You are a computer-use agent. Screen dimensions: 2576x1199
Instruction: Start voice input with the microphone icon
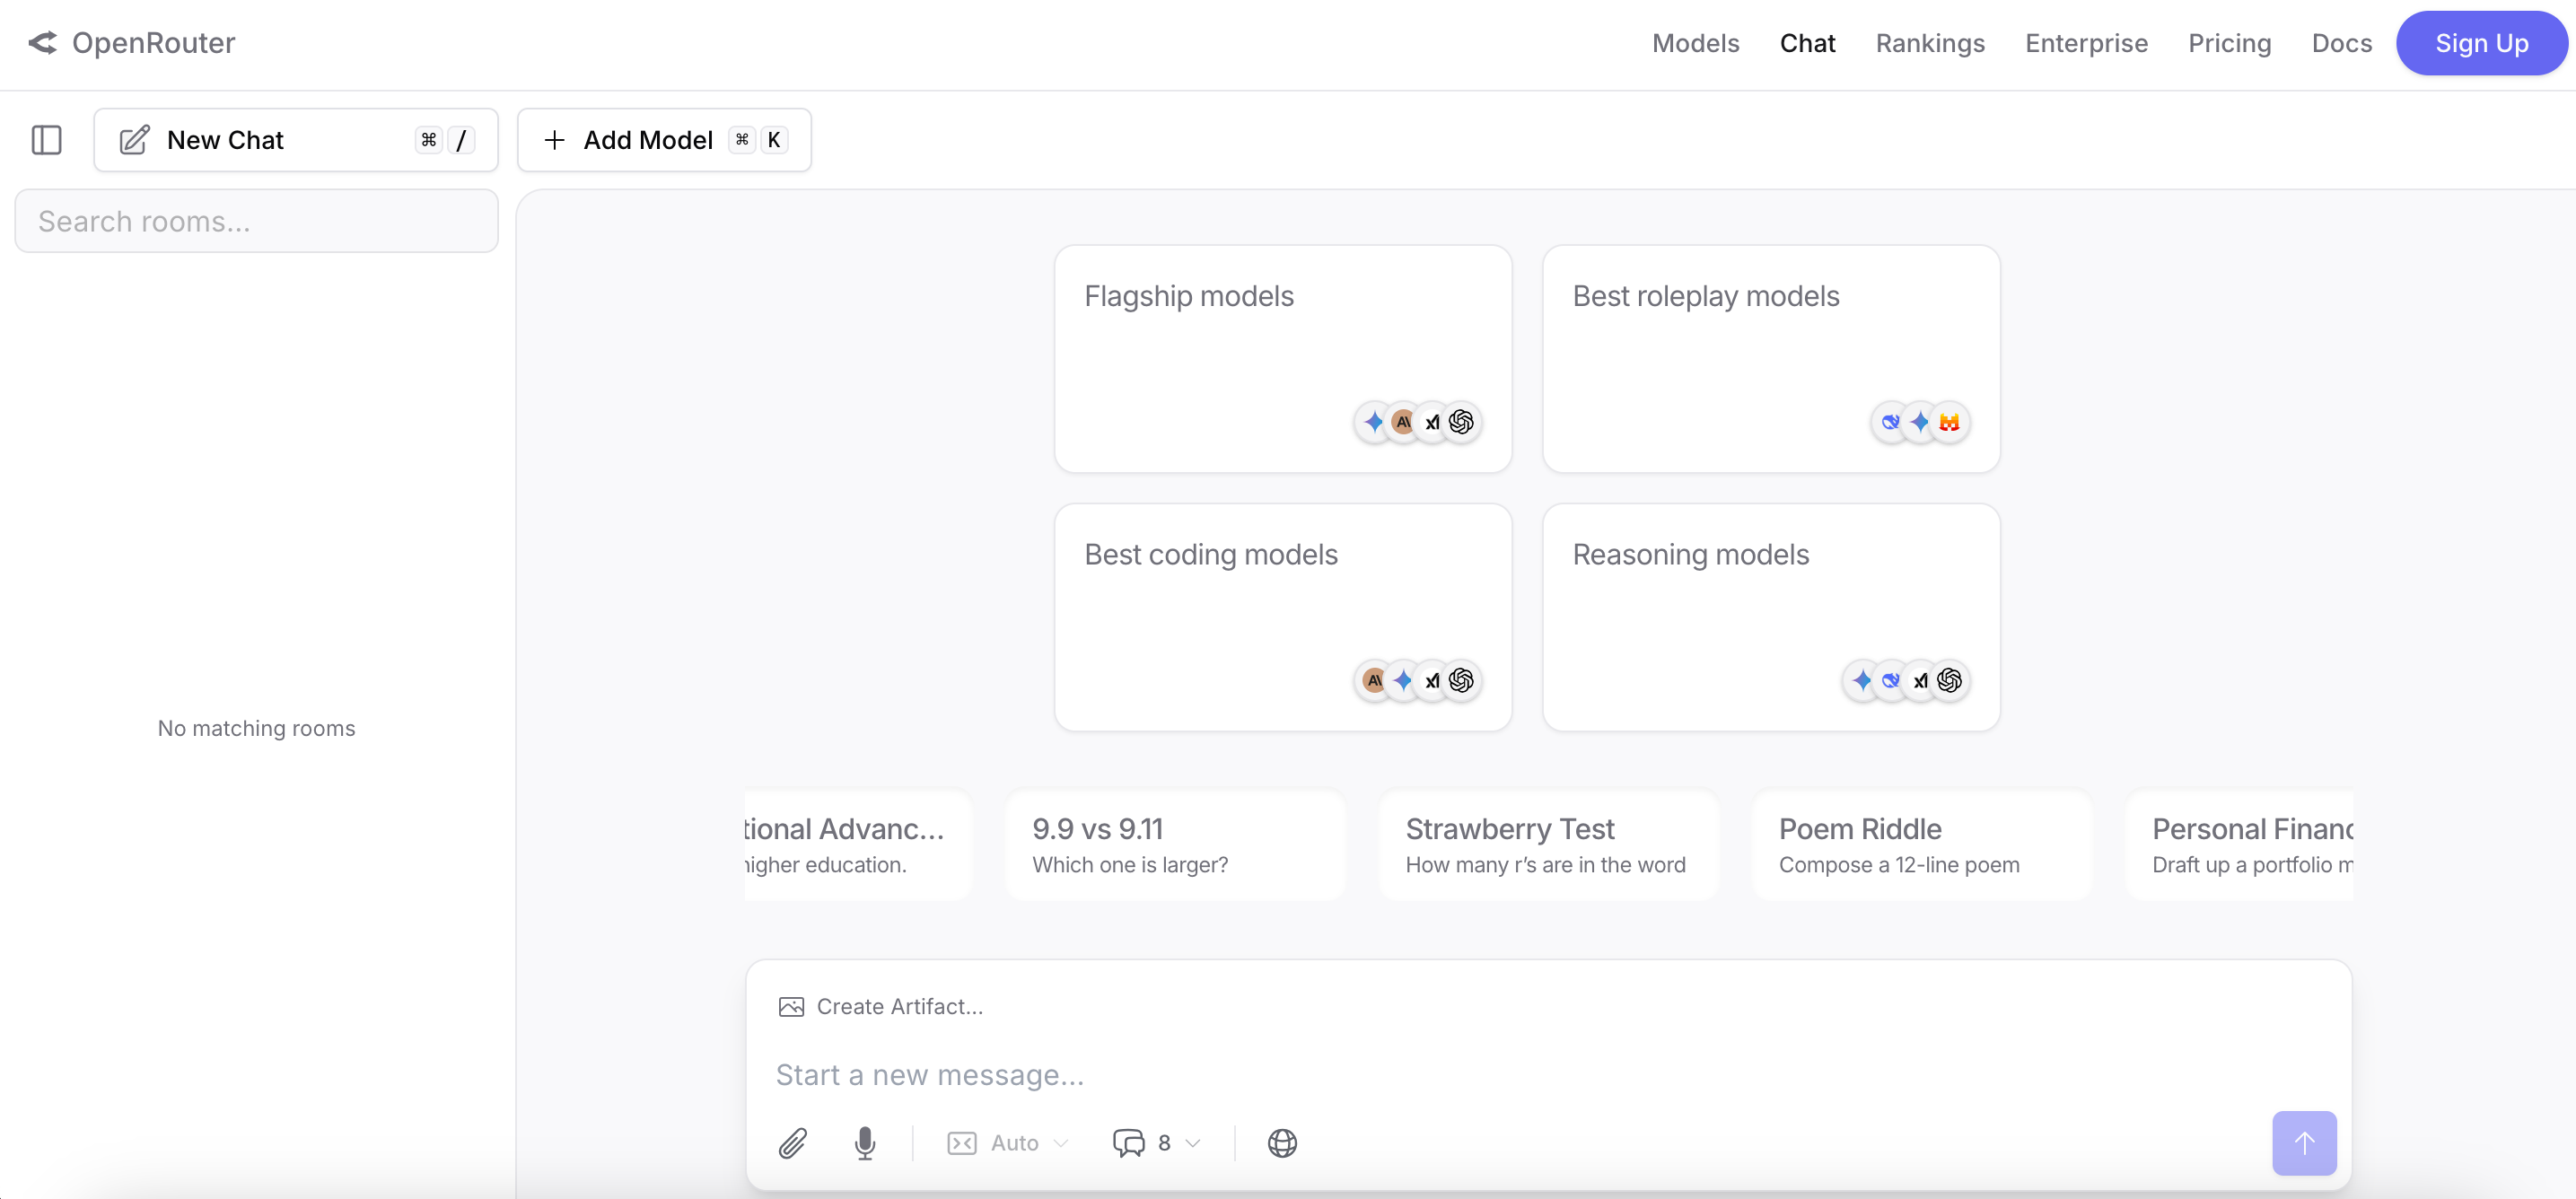pyautogui.click(x=865, y=1142)
